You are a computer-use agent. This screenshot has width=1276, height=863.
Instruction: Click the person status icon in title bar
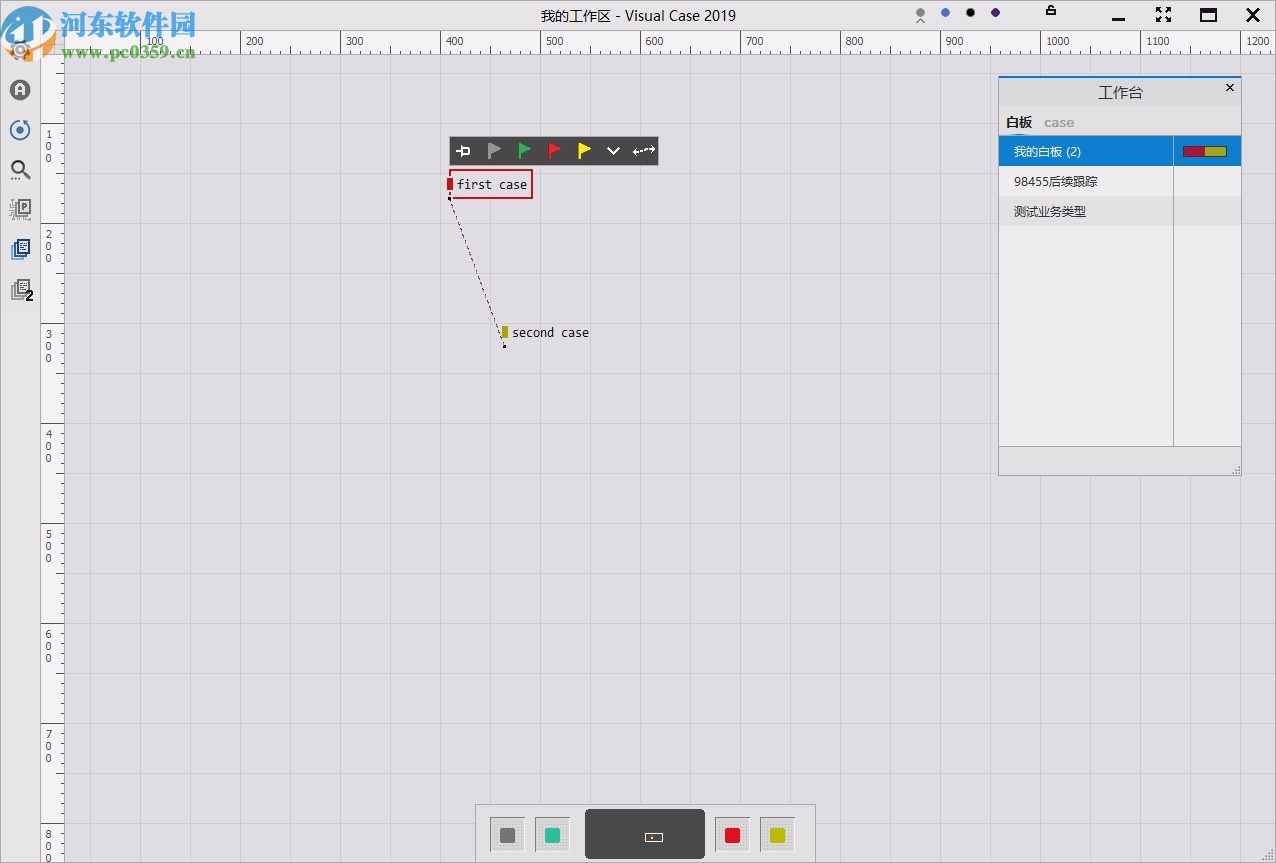919,13
